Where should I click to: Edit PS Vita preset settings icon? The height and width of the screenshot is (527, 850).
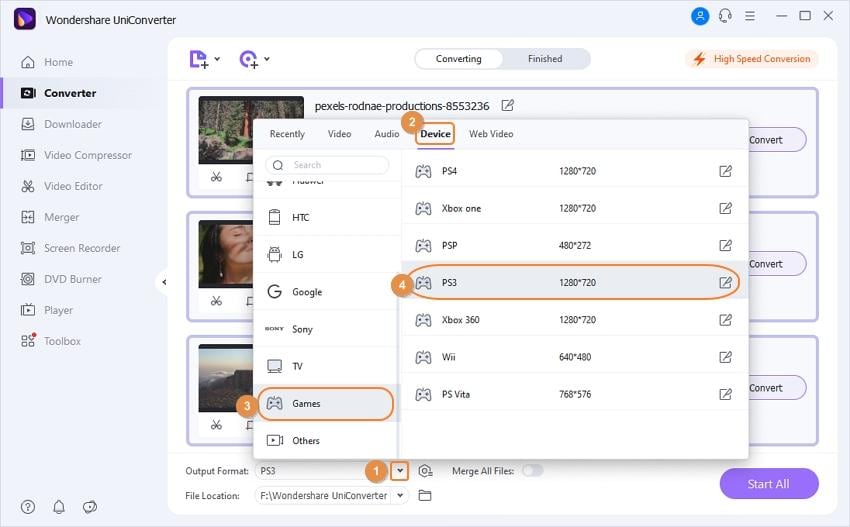click(x=725, y=394)
